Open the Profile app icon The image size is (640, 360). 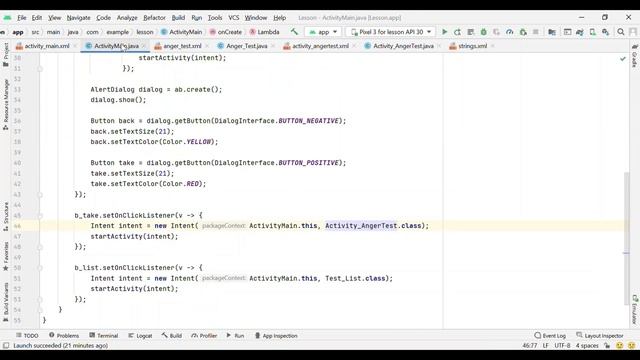coord(509,32)
